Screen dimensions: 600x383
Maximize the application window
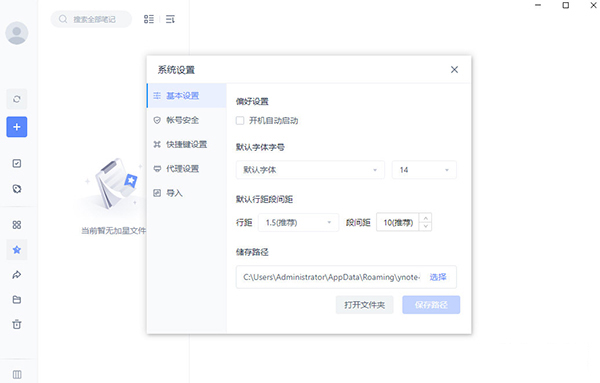pos(566,5)
